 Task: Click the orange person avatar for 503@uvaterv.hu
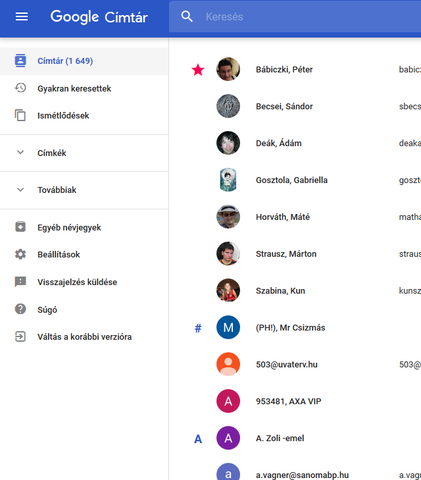tap(228, 364)
